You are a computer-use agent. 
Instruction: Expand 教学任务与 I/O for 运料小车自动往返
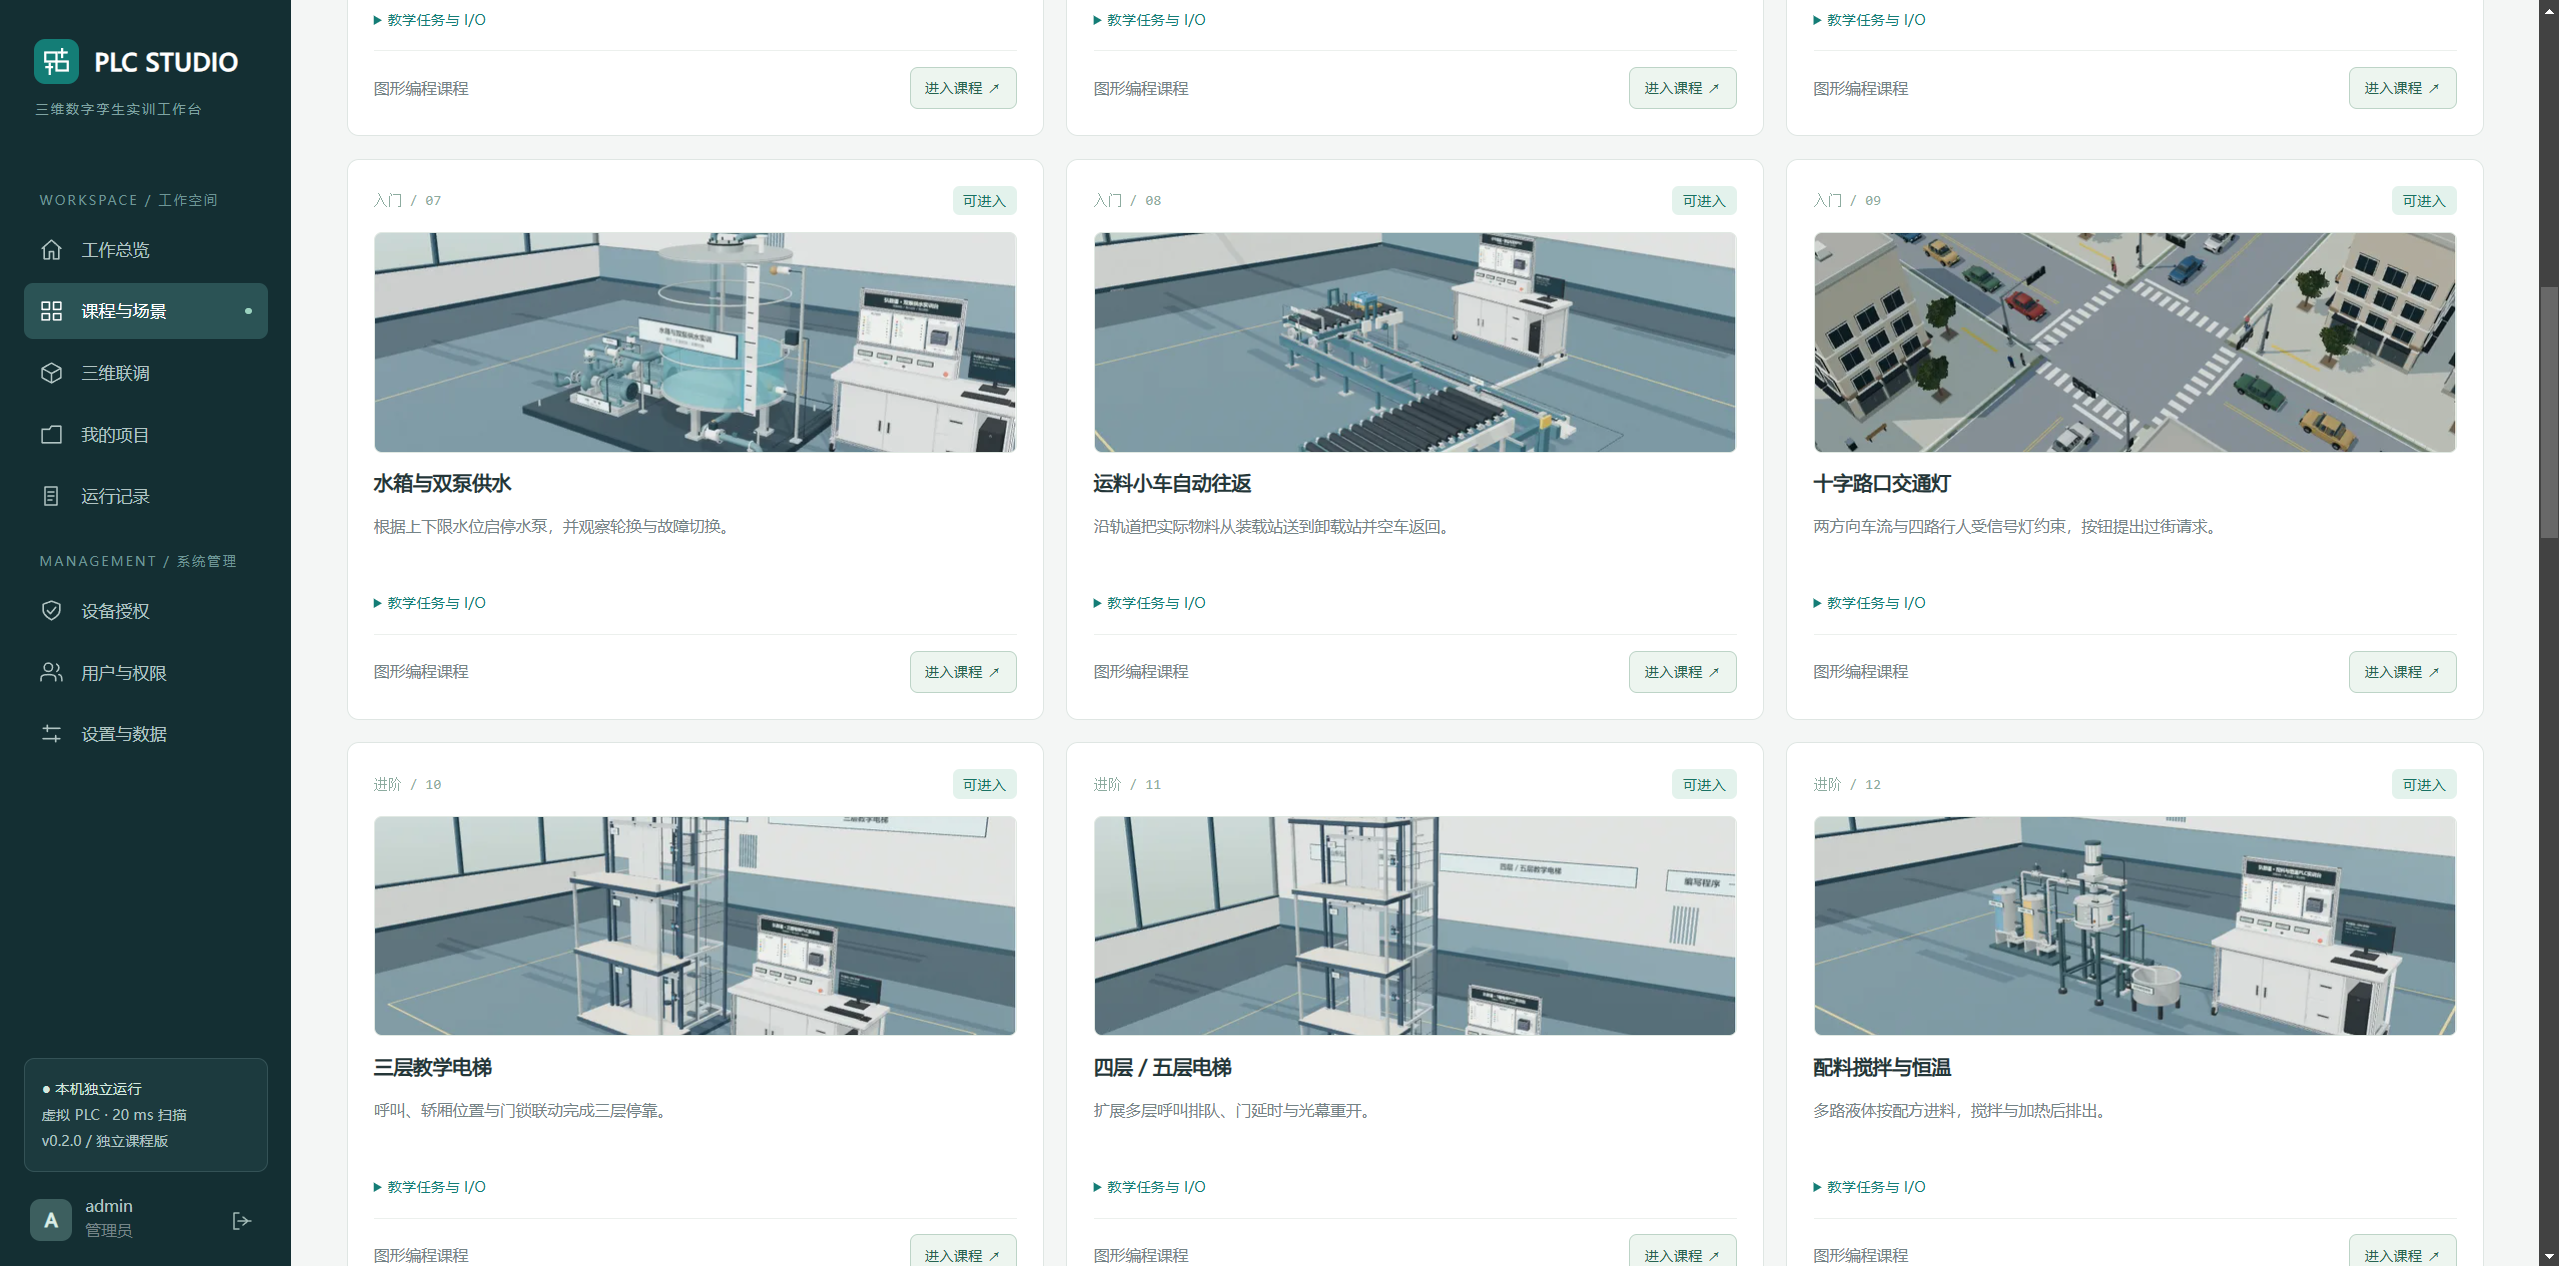tap(1150, 603)
